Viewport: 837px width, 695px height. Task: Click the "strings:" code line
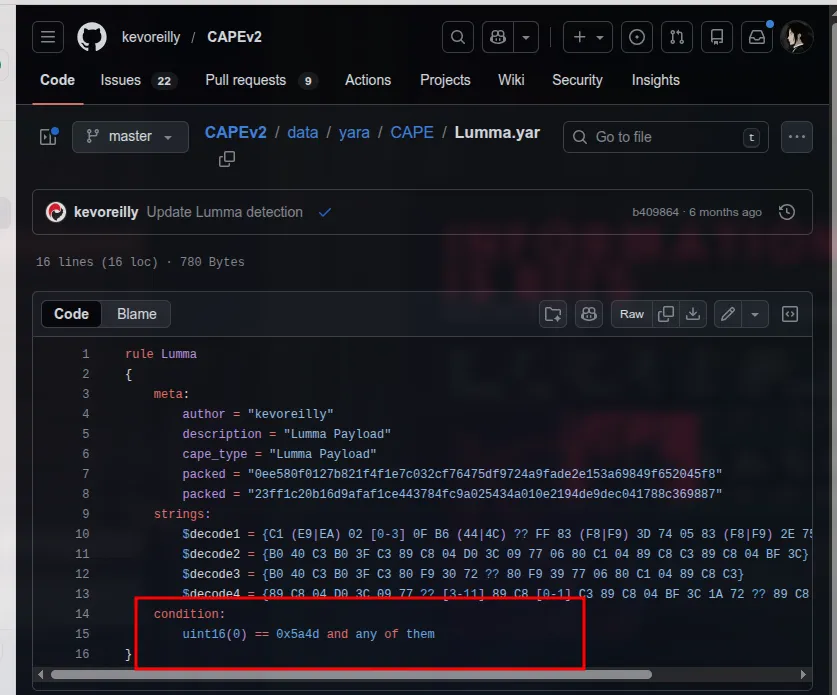pyautogui.click(x=182, y=514)
